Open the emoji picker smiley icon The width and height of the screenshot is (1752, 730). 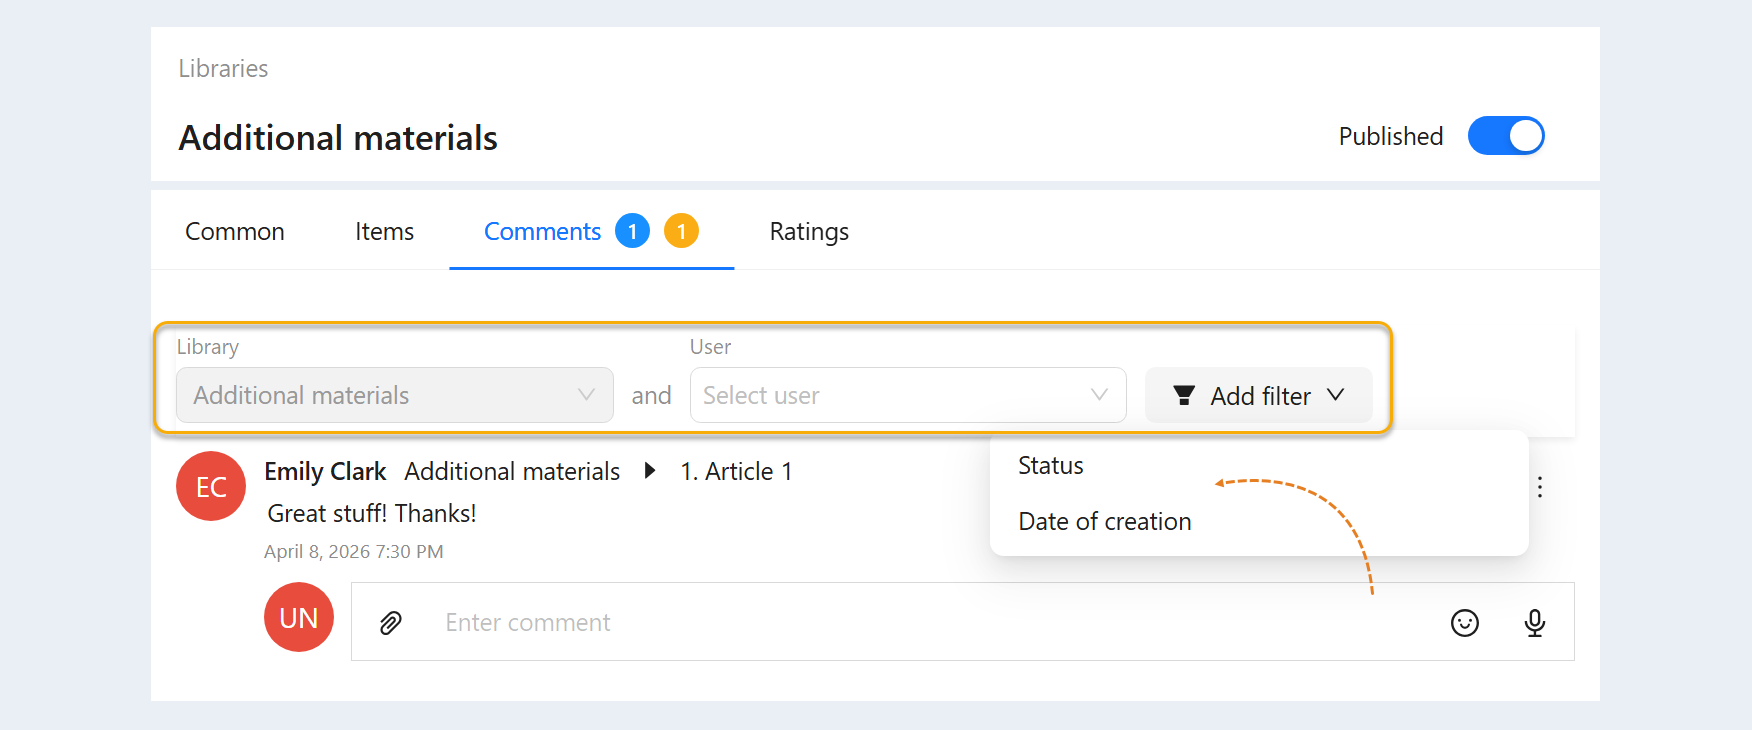click(x=1464, y=623)
